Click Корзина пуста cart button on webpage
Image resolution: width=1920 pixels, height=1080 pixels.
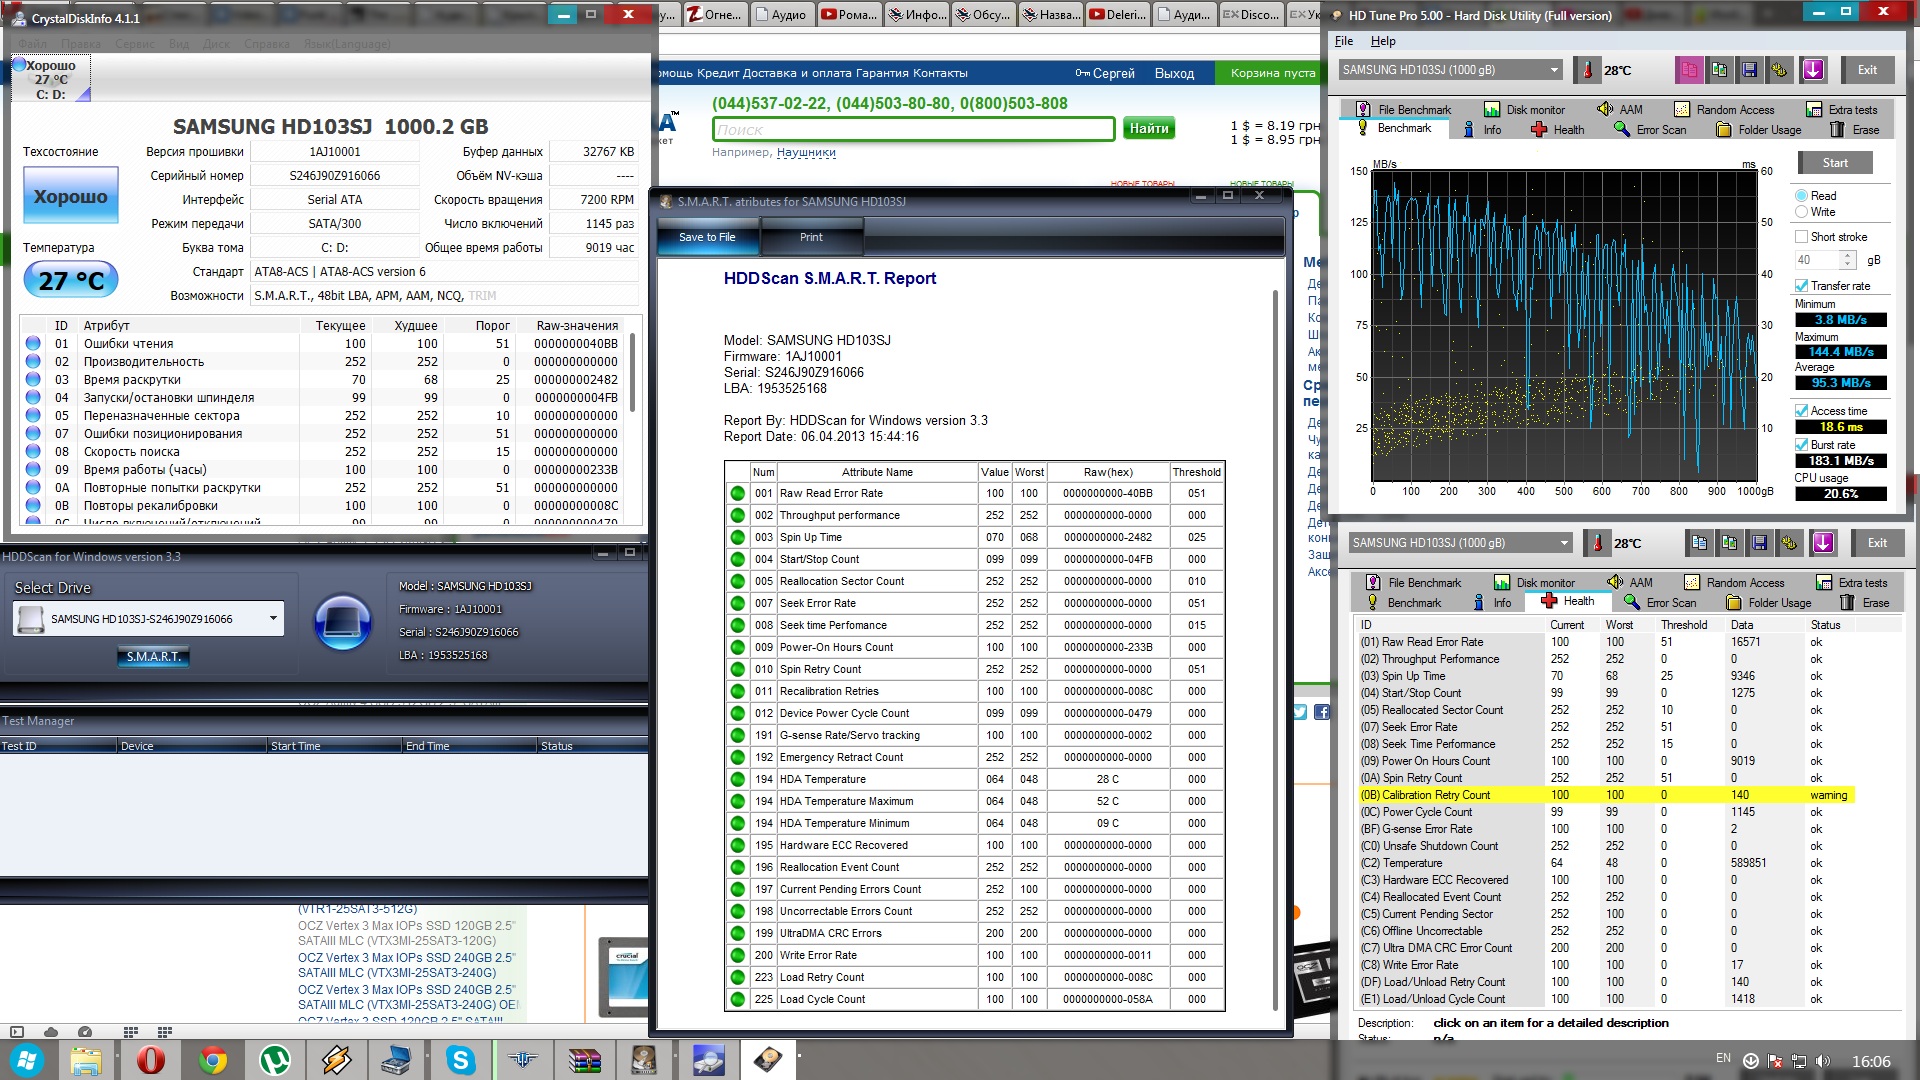pos(1272,73)
